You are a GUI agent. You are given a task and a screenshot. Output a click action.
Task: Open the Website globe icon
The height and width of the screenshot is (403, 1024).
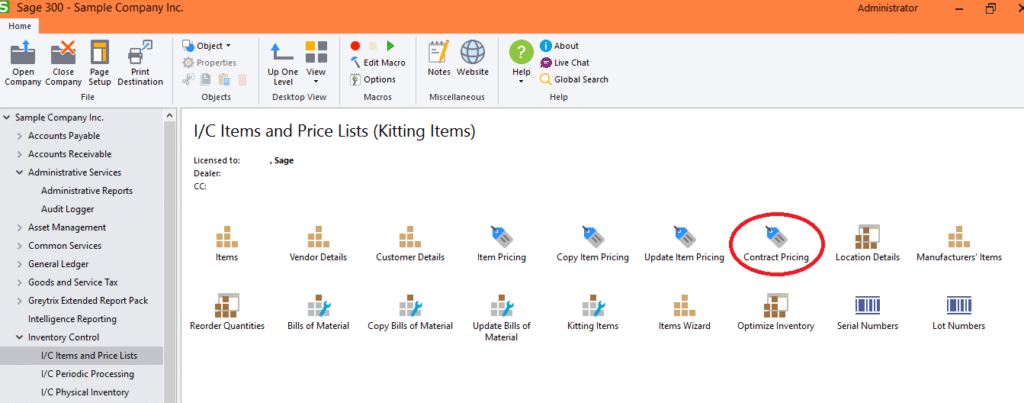(472, 59)
